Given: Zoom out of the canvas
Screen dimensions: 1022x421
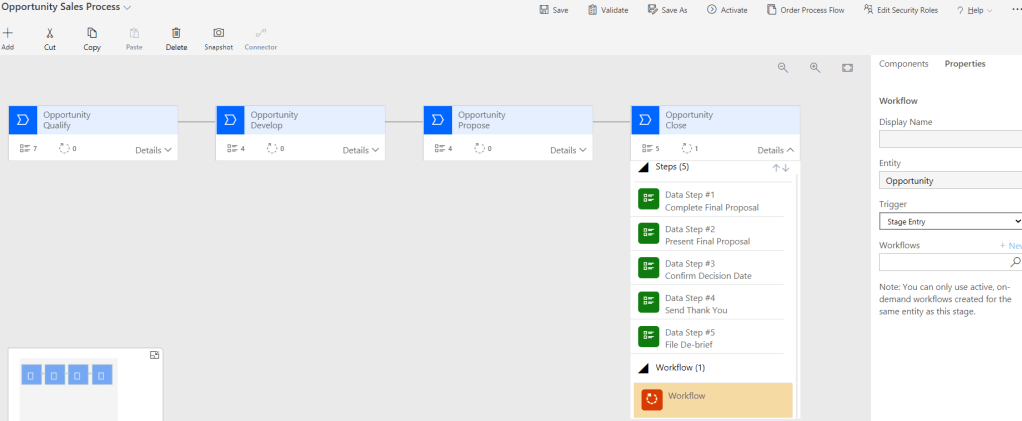Looking at the screenshot, I should tap(783, 67).
